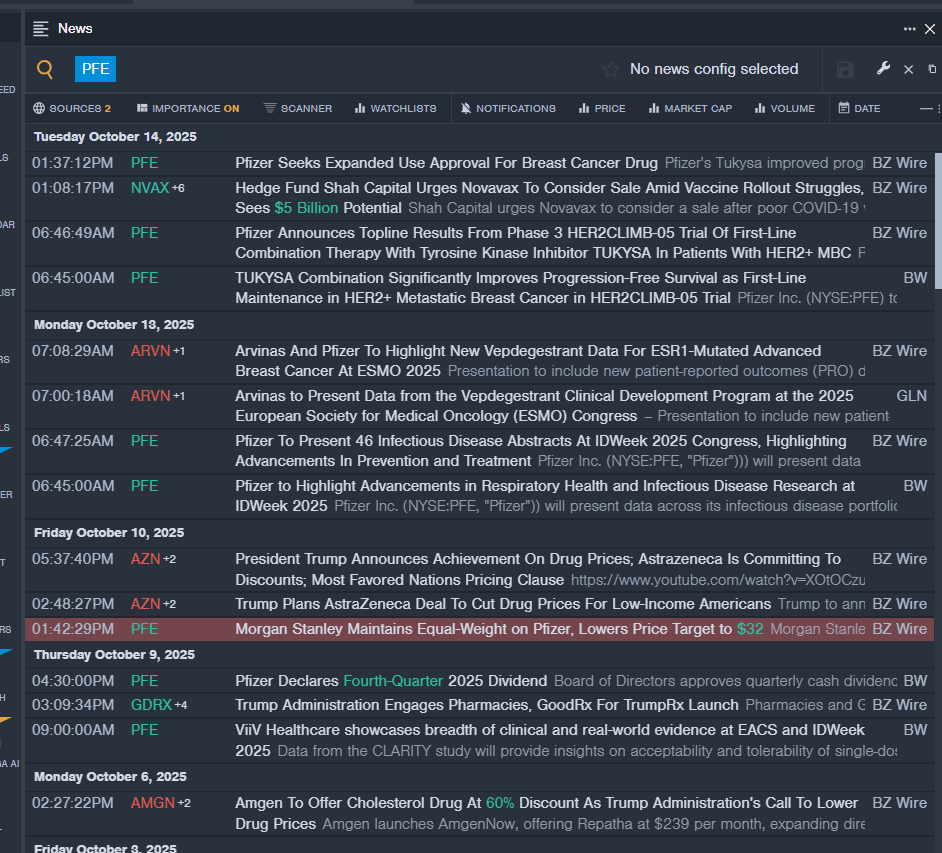Open the Watchlists filter dropdown
This screenshot has width=942, height=853.
[x=395, y=108]
